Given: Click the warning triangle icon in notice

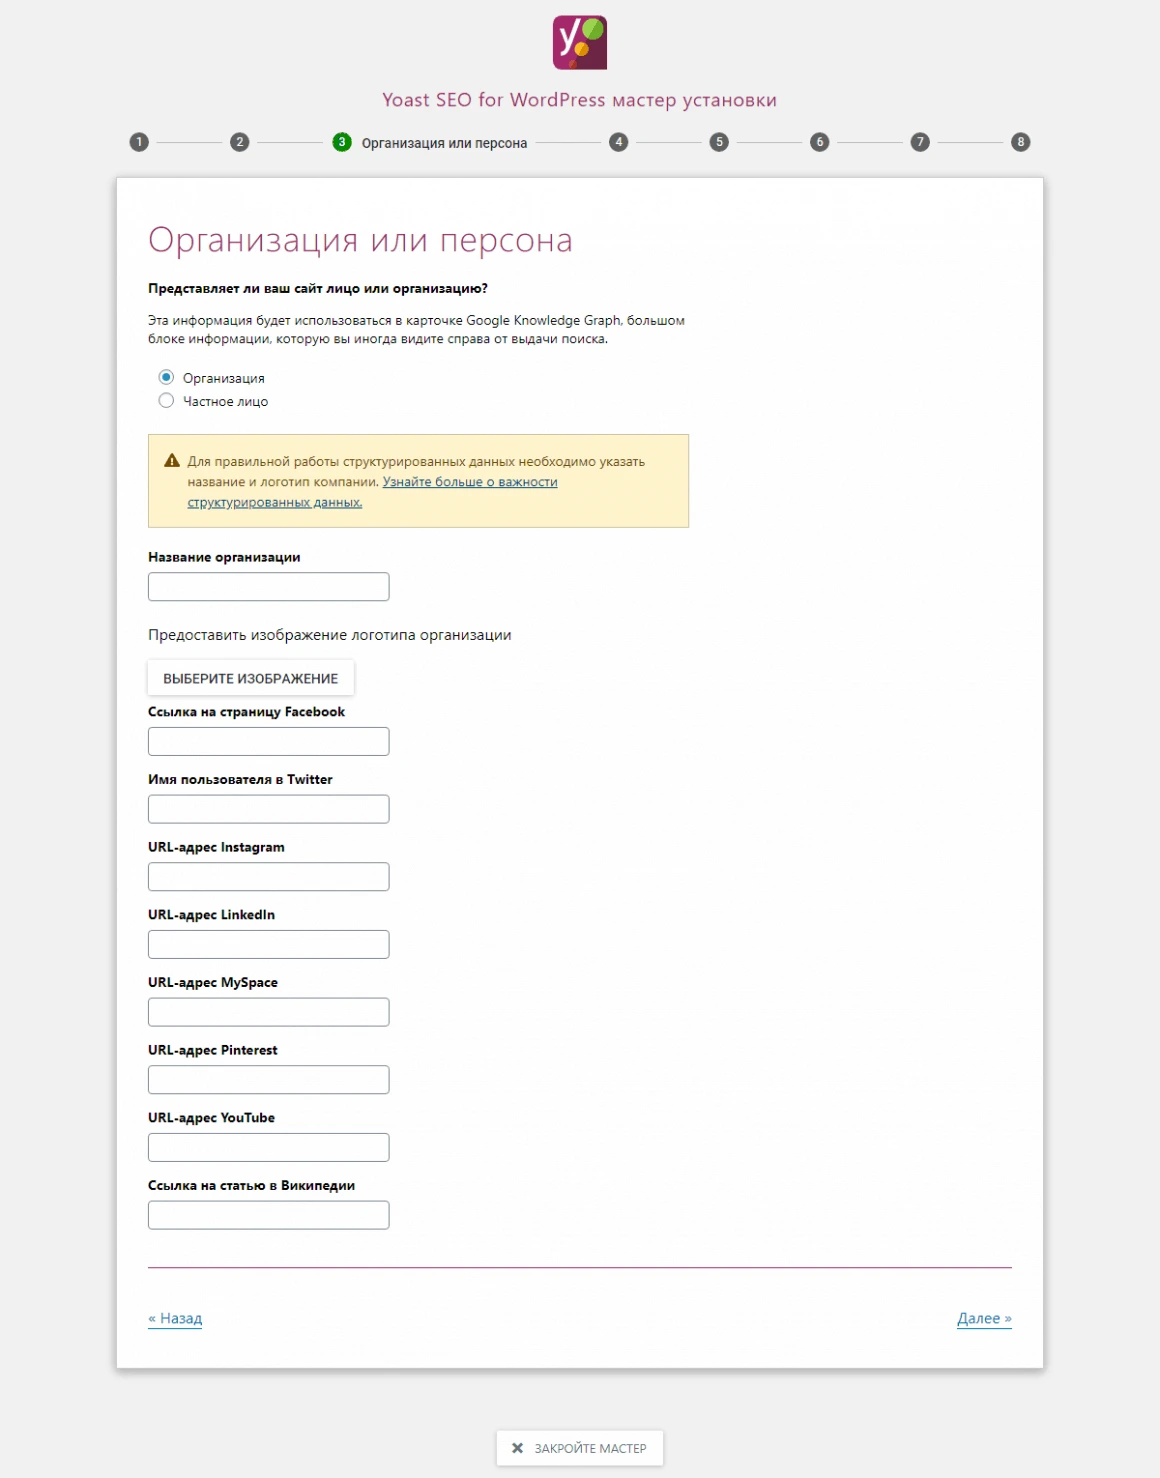Looking at the screenshot, I should click(172, 461).
